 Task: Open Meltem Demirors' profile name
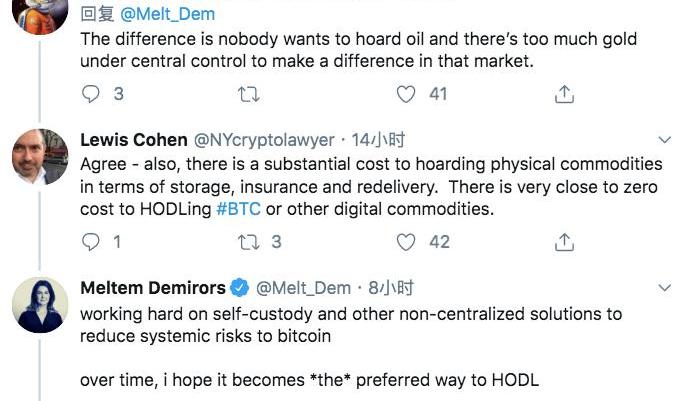tap(153, 288)
